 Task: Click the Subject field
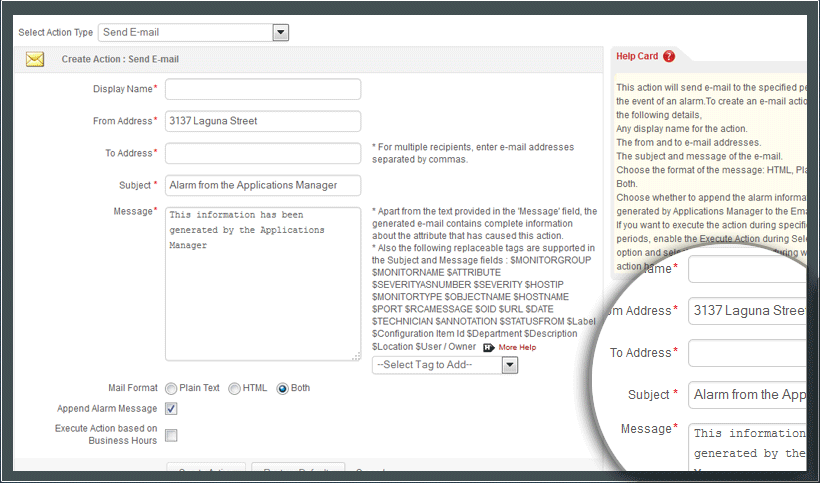tap(263, 186)
